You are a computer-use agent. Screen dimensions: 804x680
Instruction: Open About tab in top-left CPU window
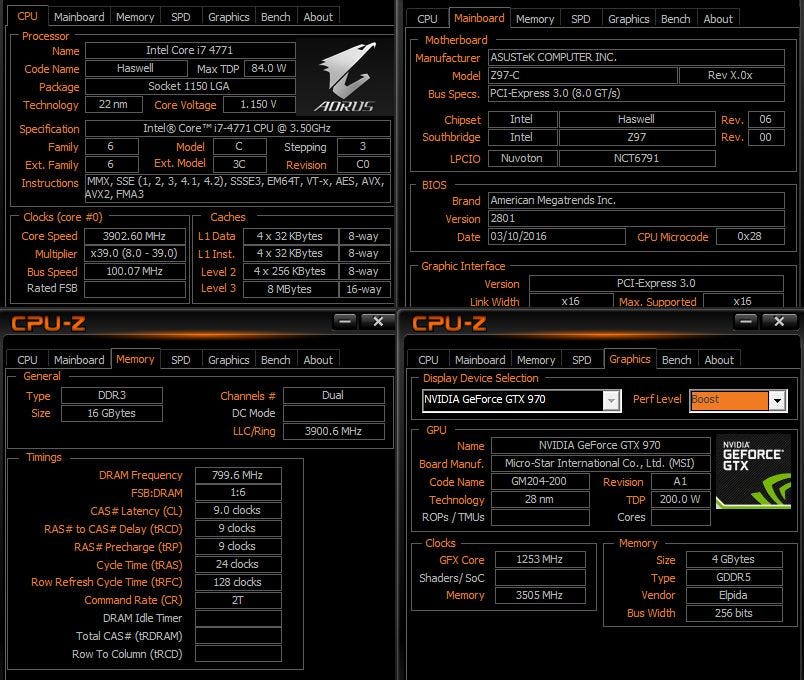318,17
